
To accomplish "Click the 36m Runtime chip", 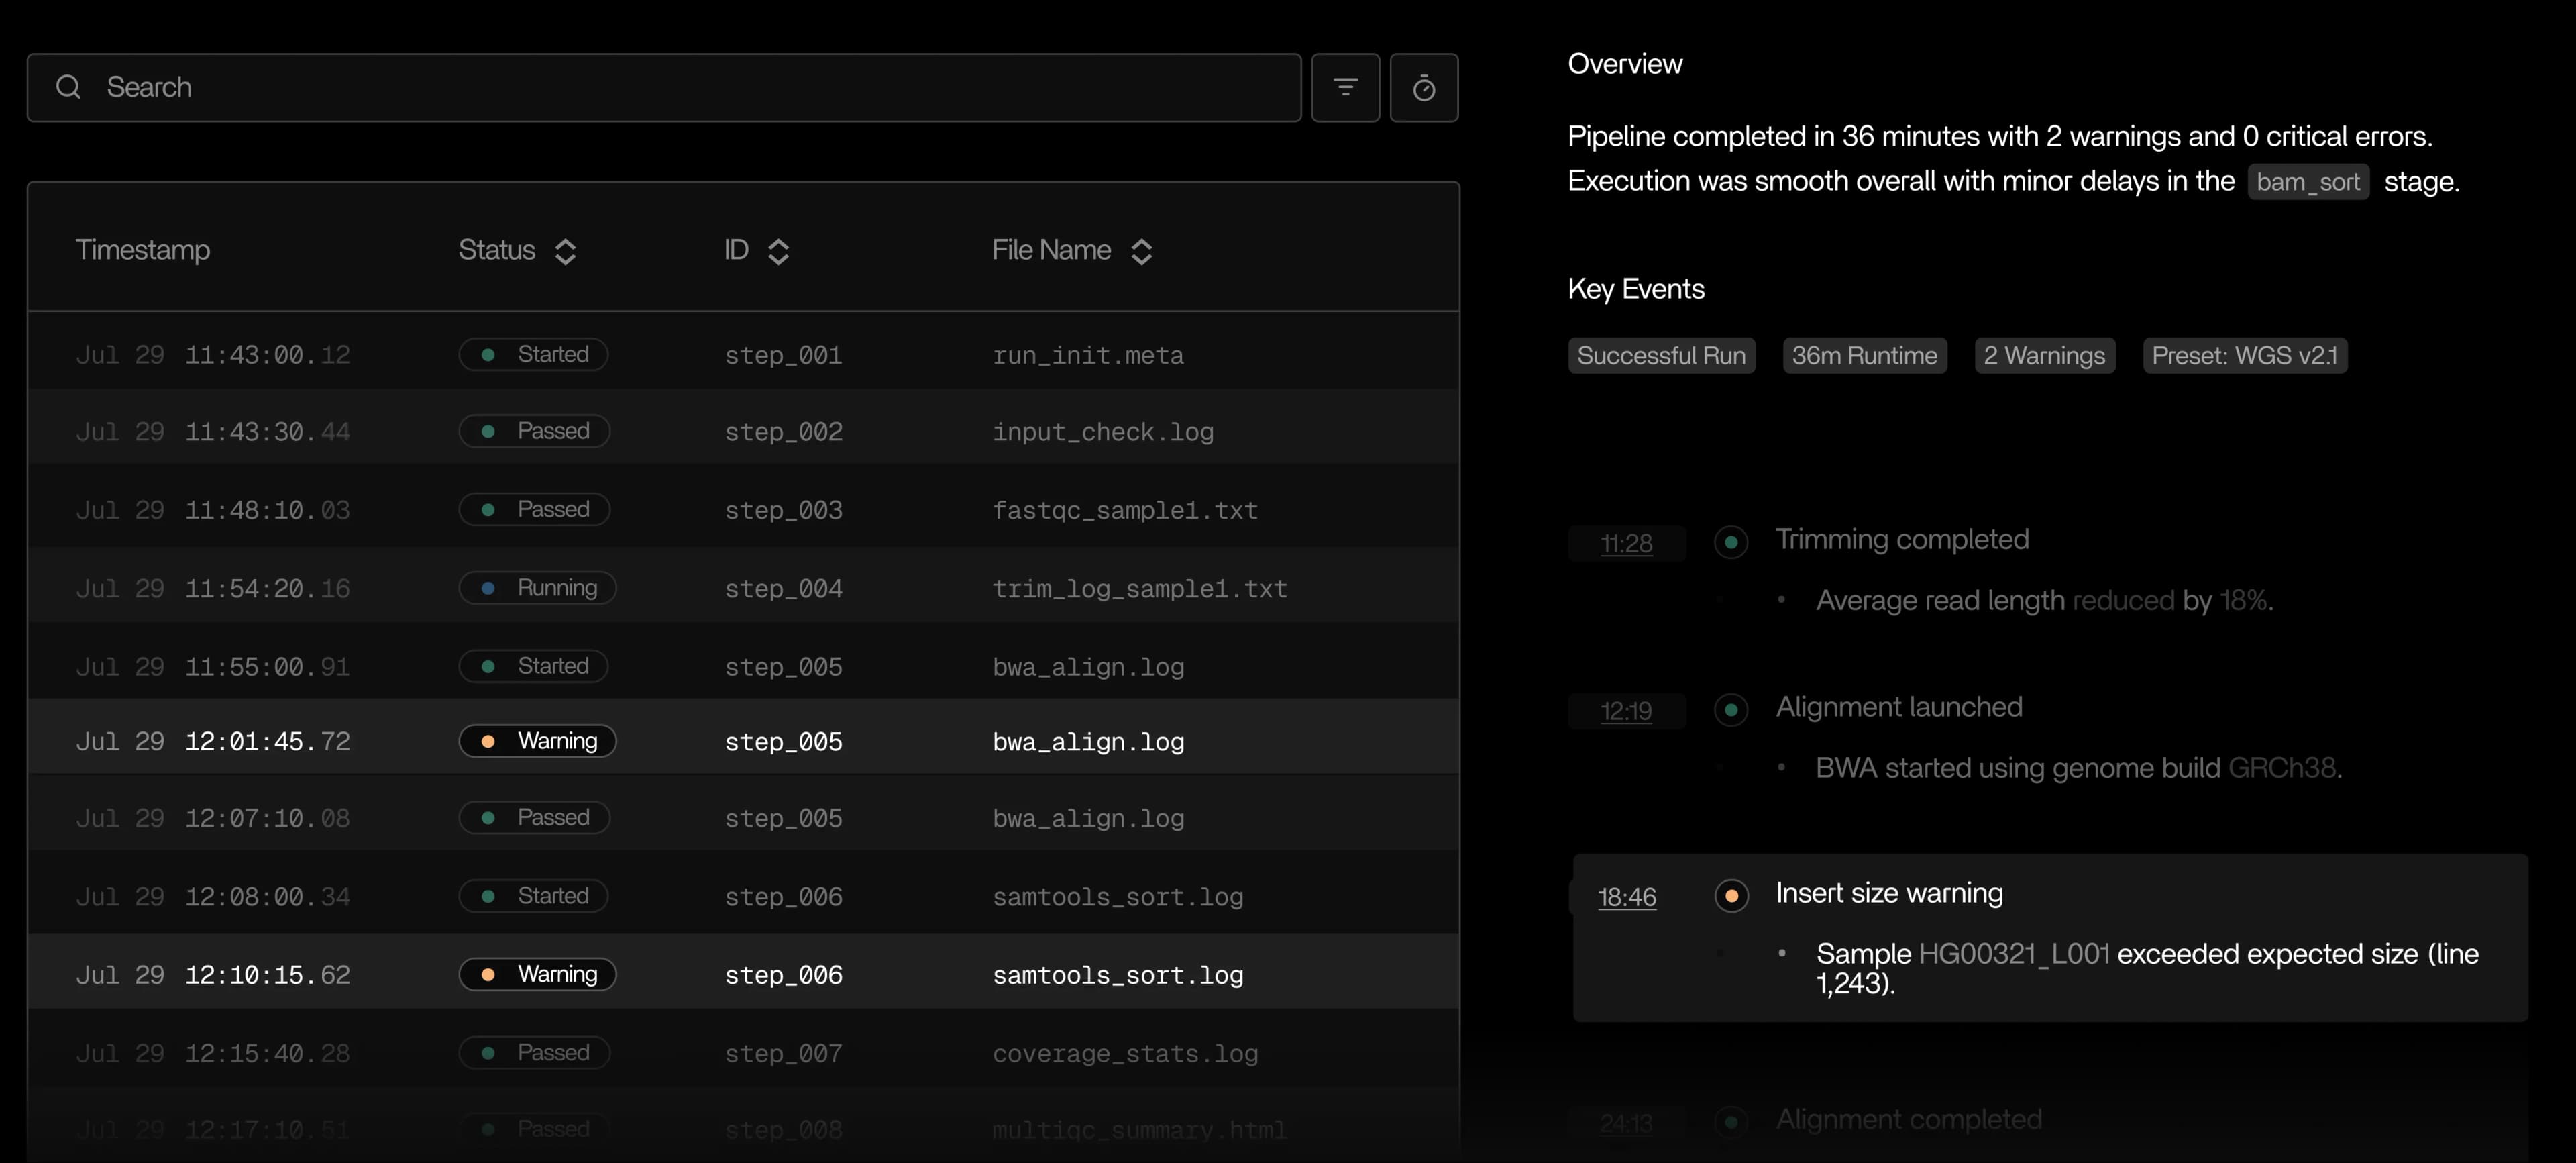I will (1864, 356).
